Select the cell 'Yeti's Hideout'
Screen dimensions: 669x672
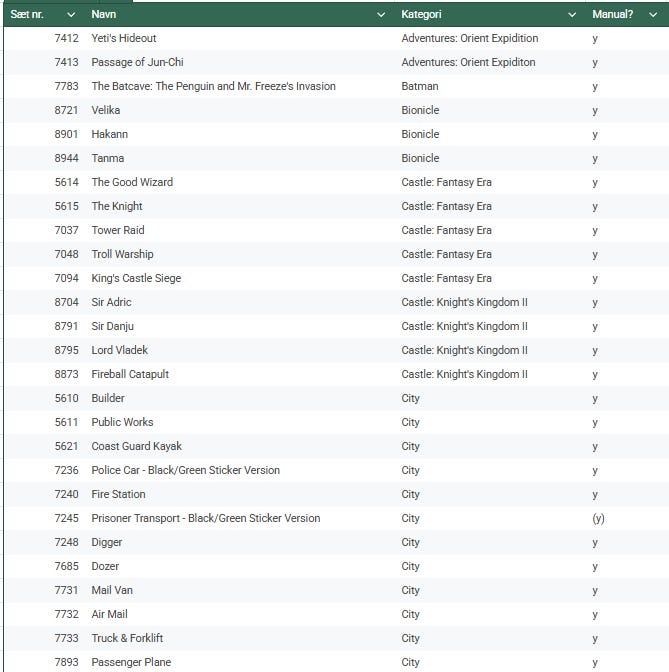[241, 38]
